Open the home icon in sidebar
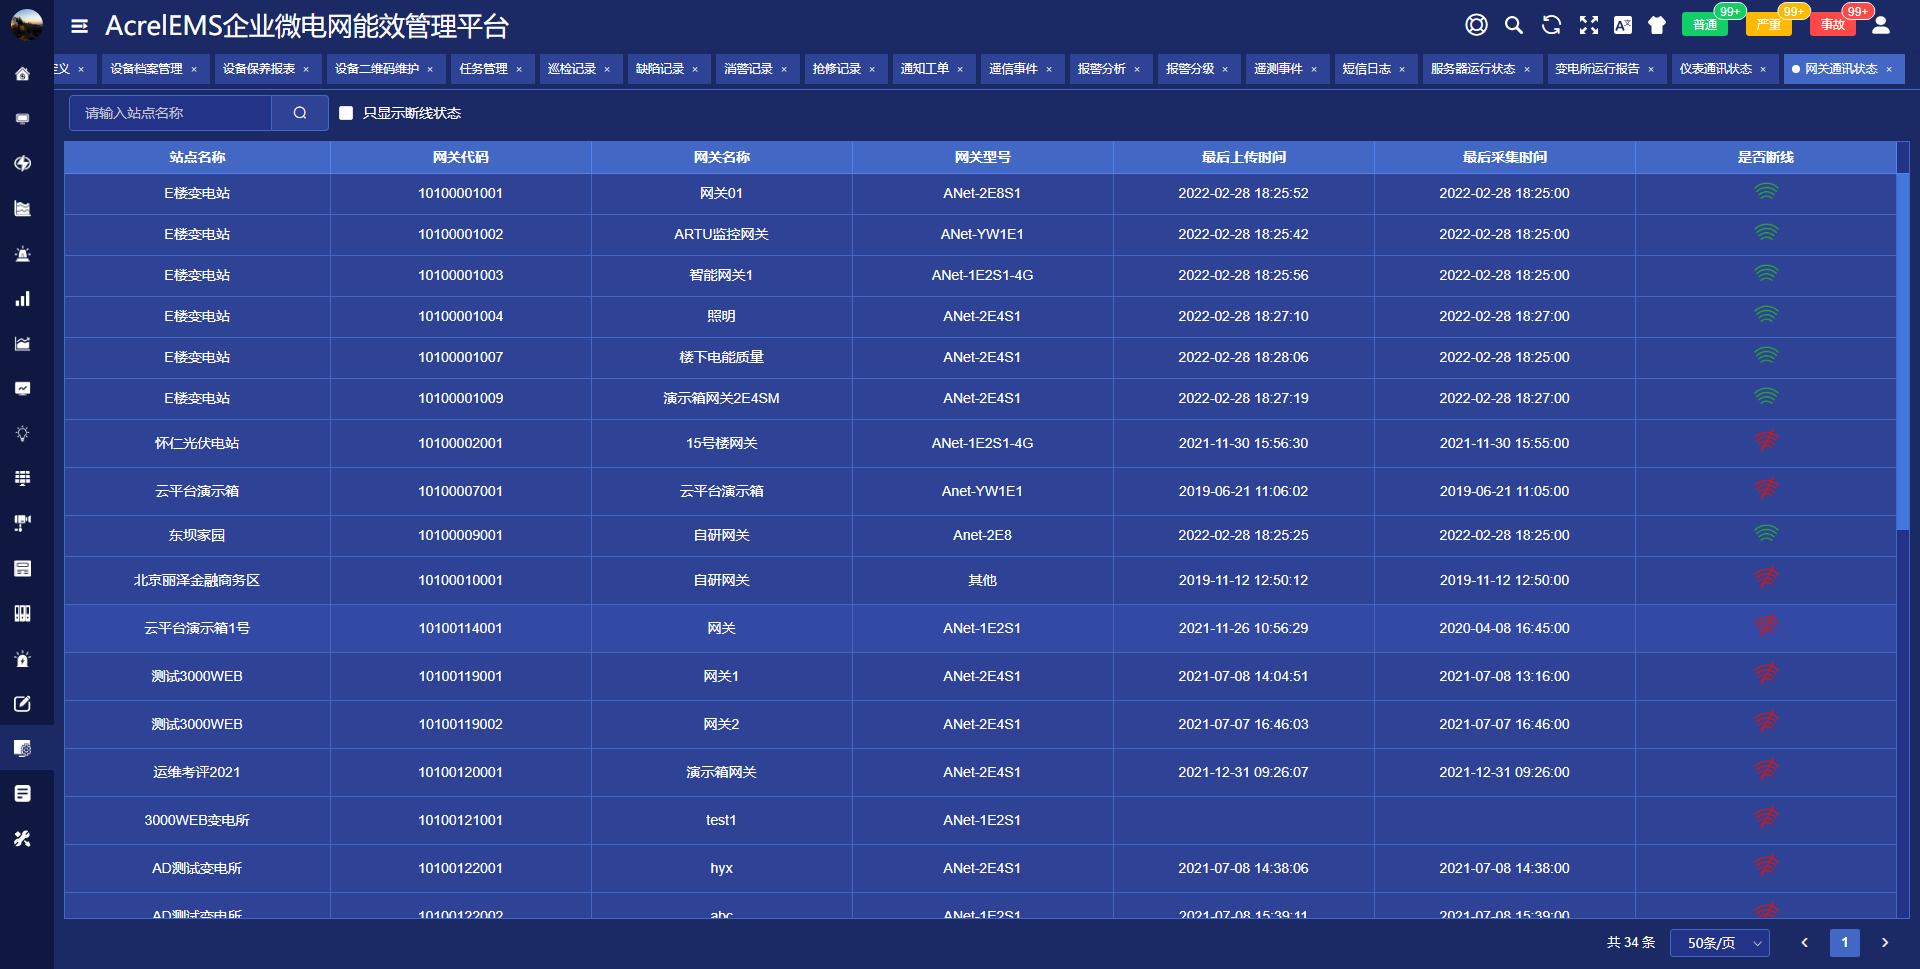 click(x=22, y=74)
